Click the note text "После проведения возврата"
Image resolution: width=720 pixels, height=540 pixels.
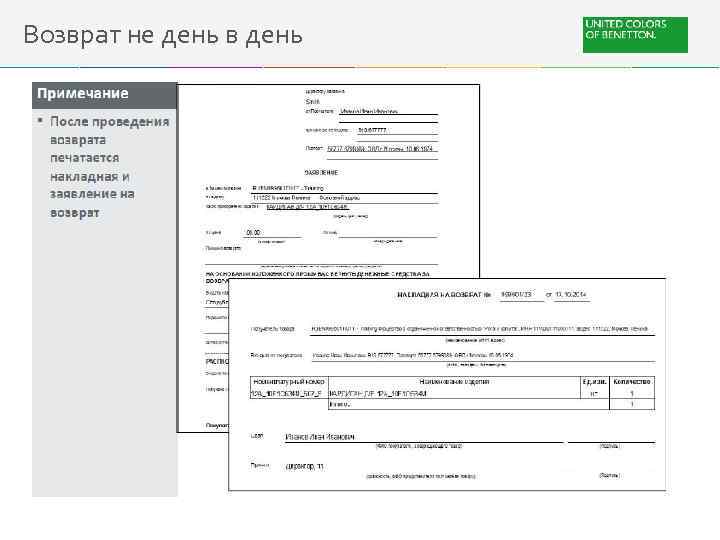(x=109, y=130)
